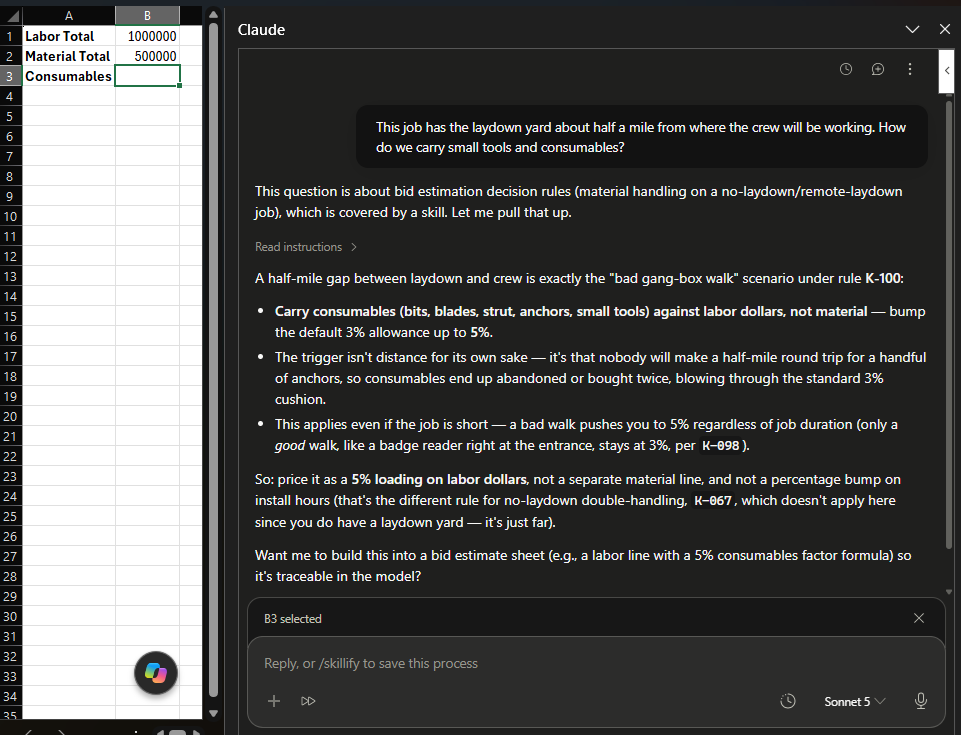Click the selected empty cell B3
The image size is (961, 735).
click(x=147, y=76)
